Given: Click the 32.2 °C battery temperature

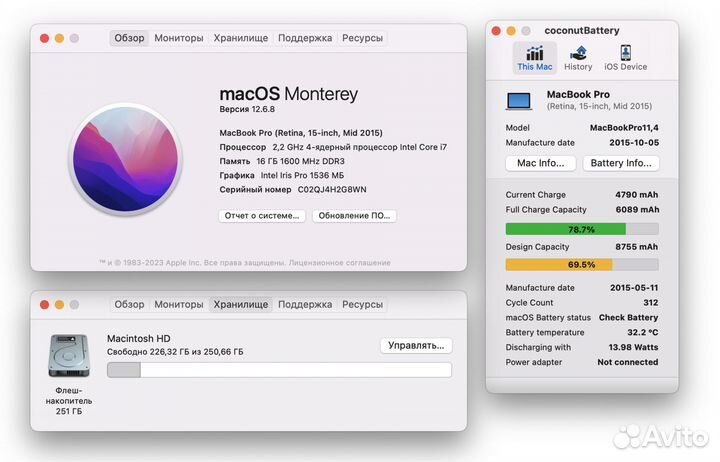Looking at the screenshot, I should point(642,332).
